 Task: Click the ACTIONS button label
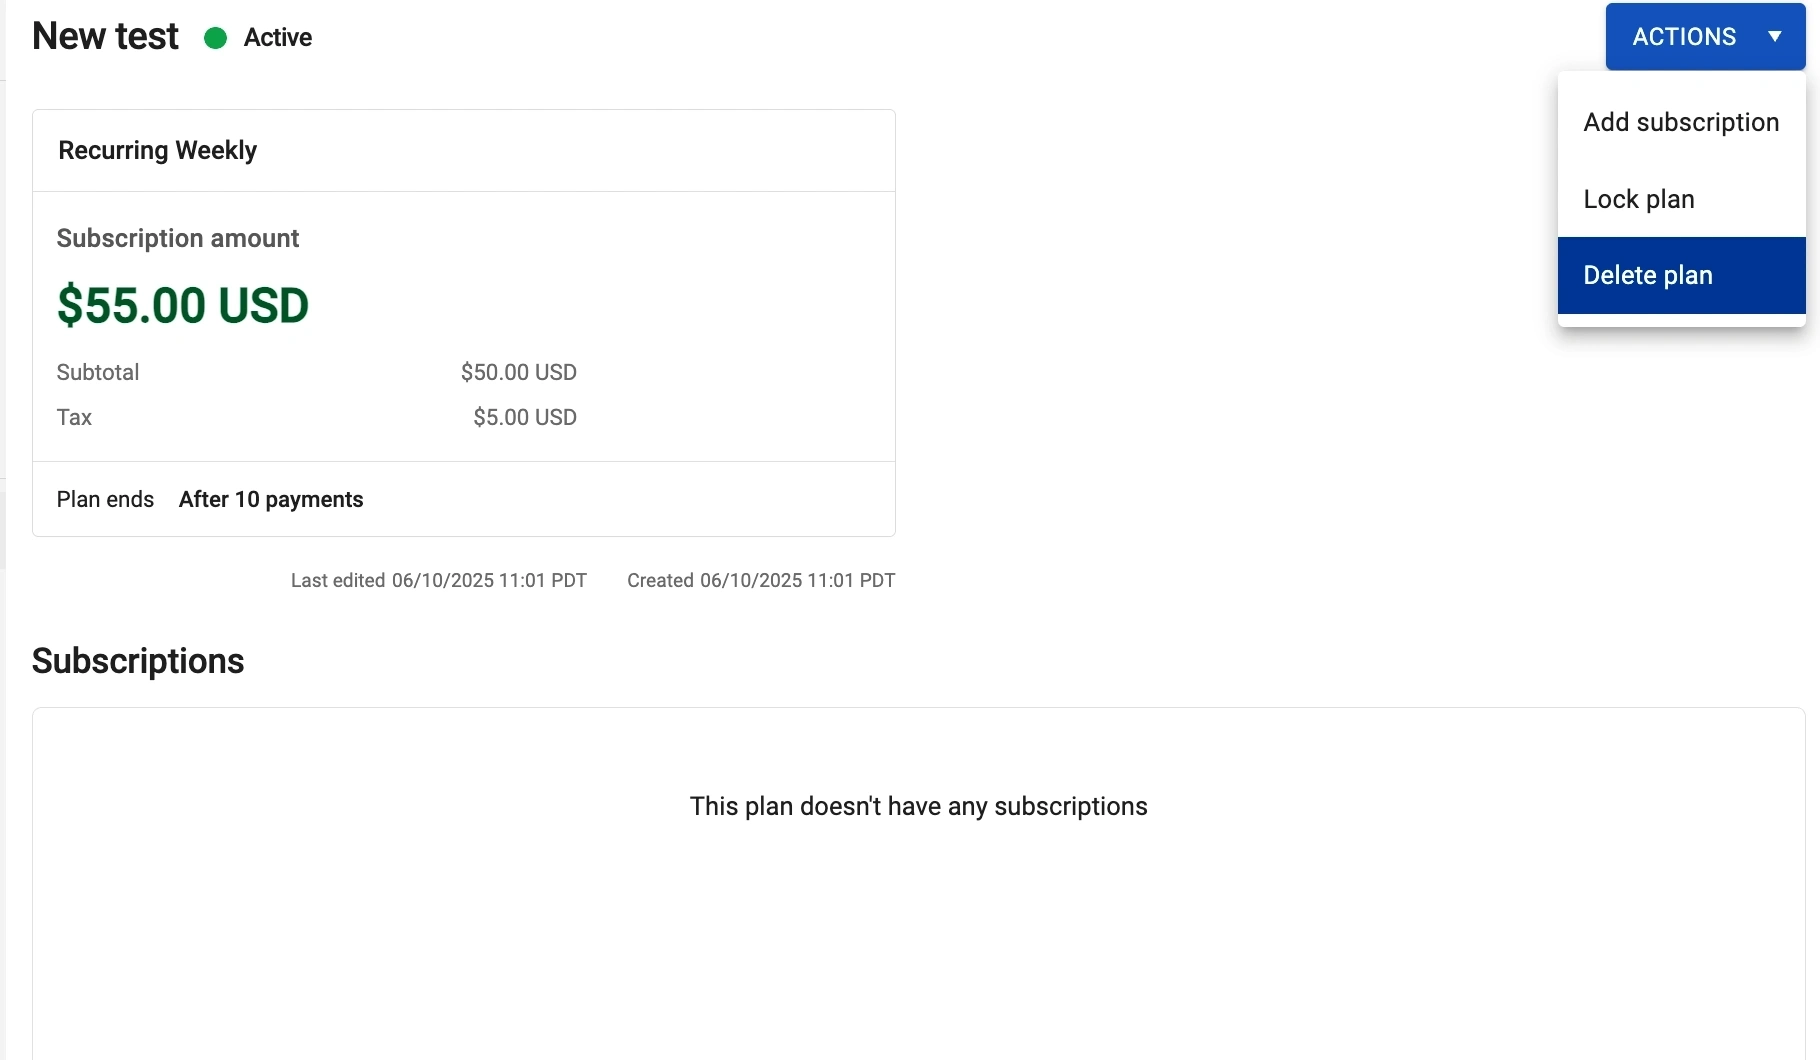(1684, 37)
